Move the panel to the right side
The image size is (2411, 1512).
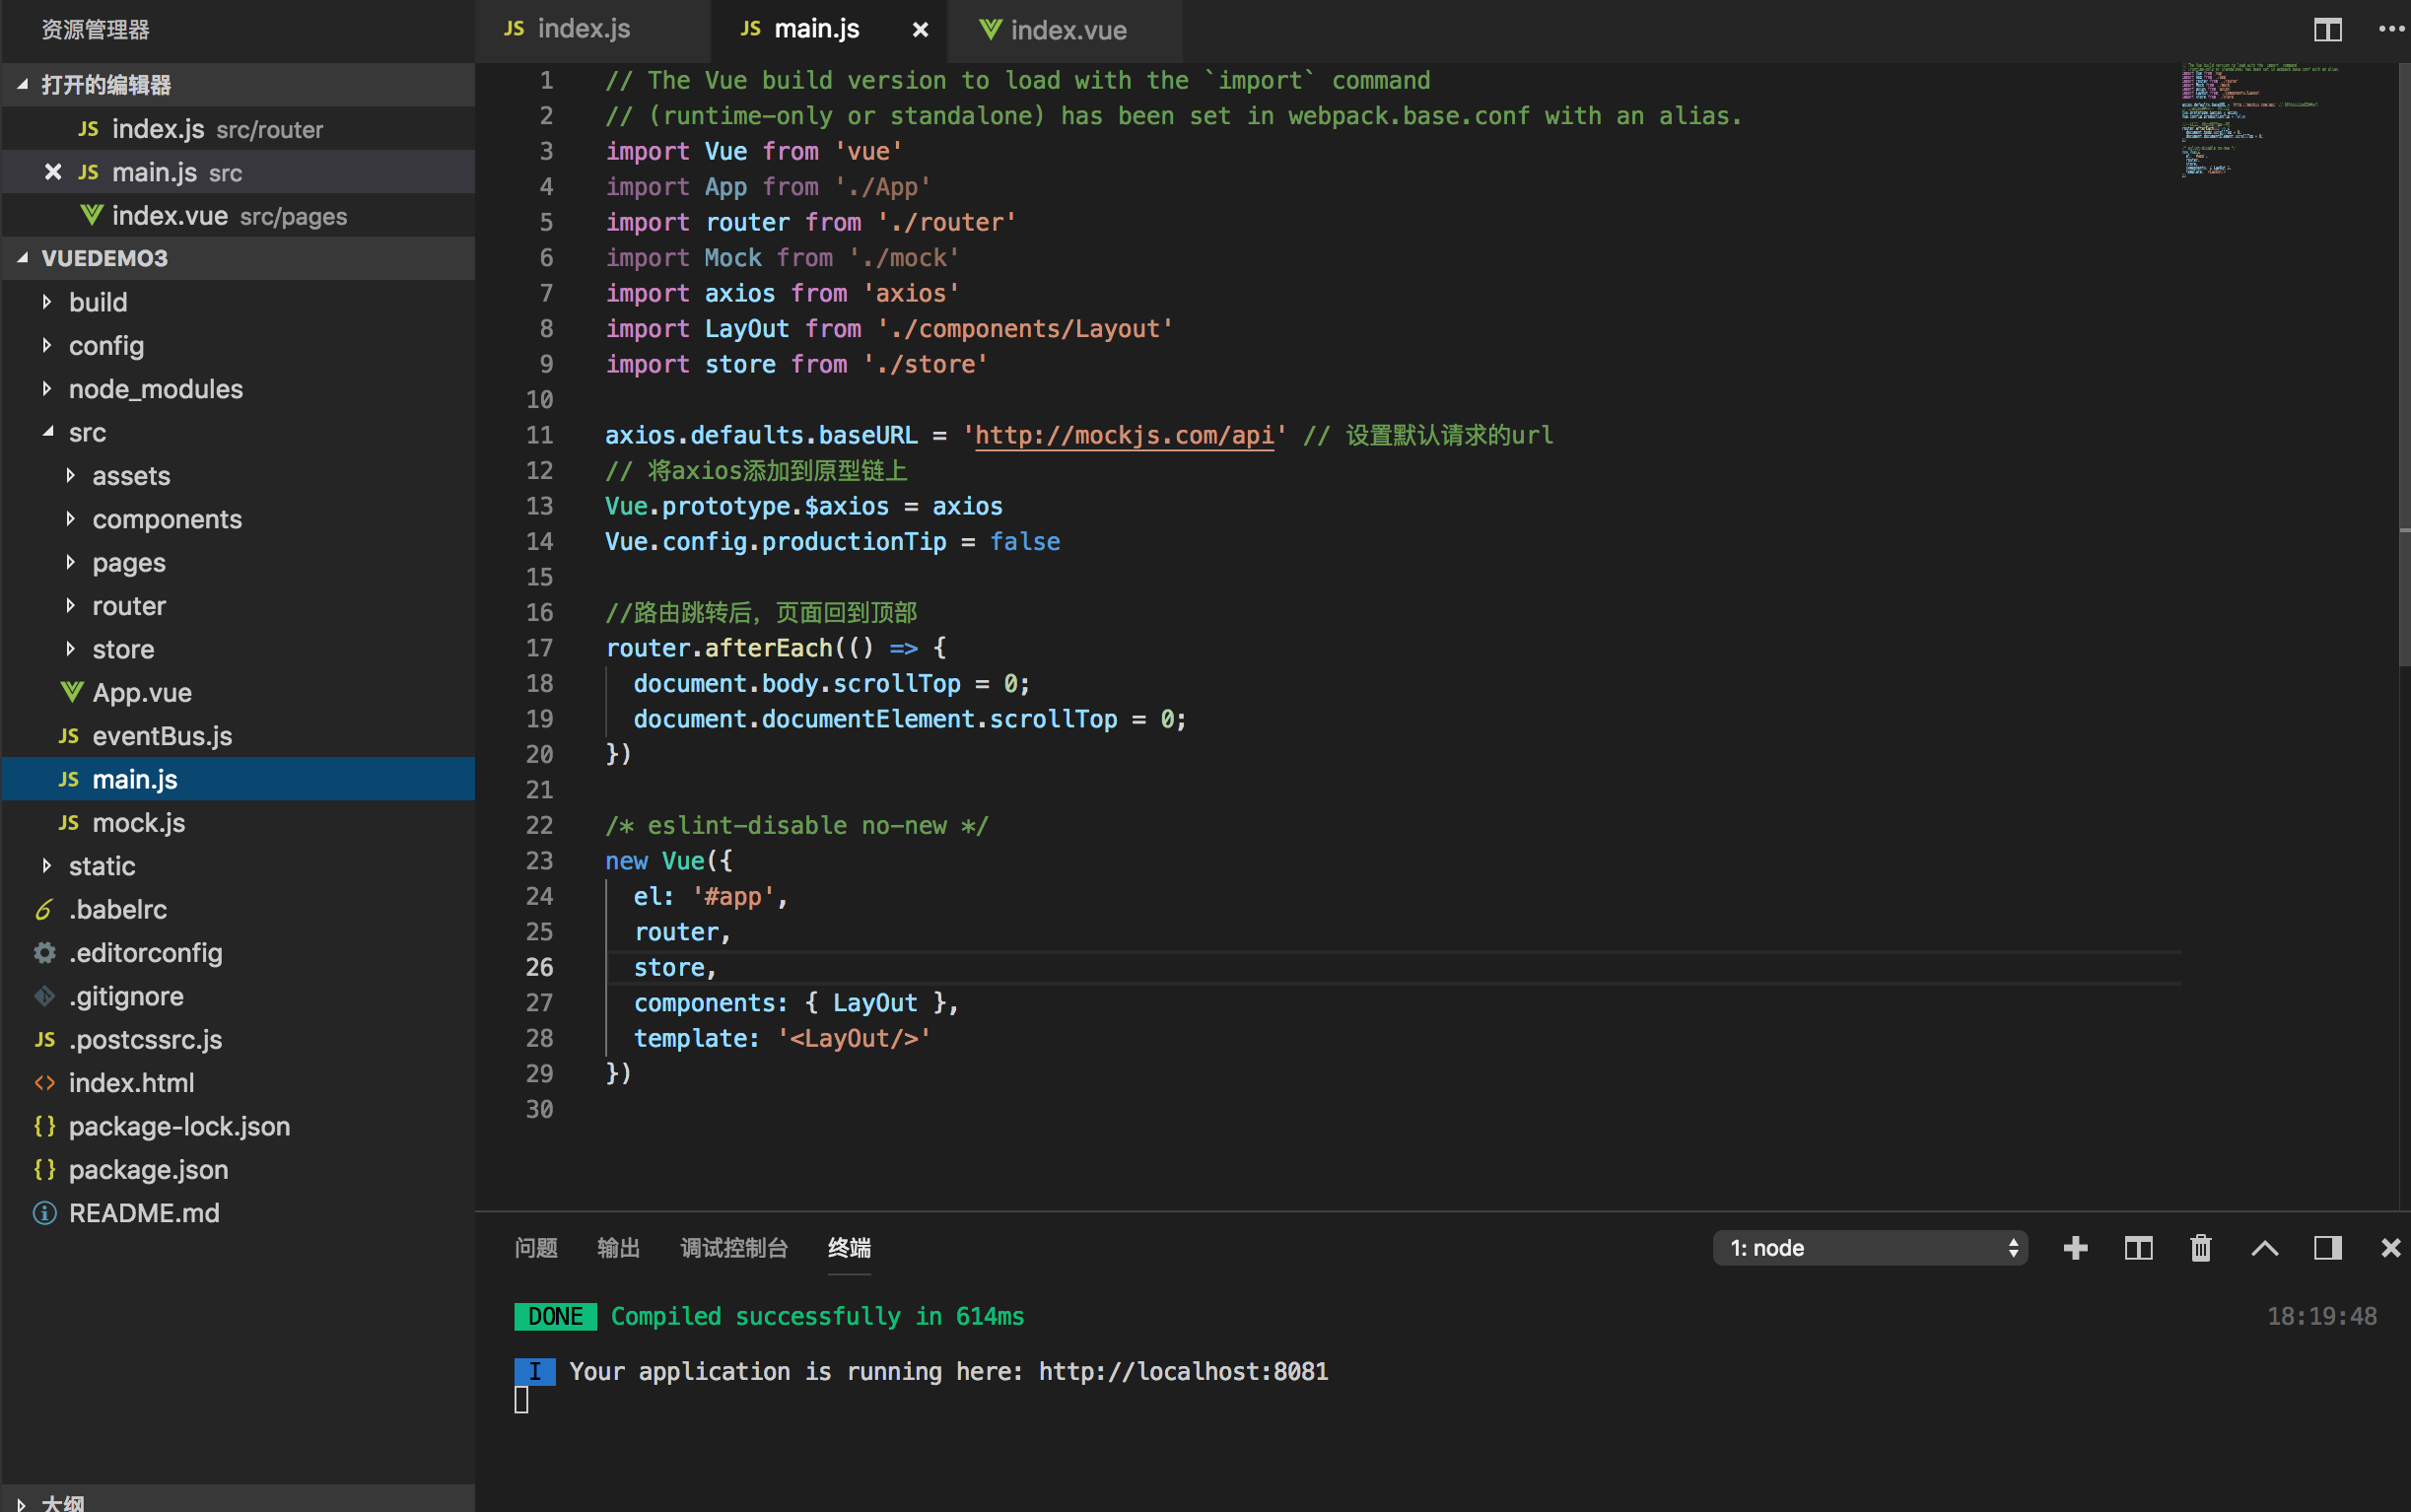[2327, 1247]
